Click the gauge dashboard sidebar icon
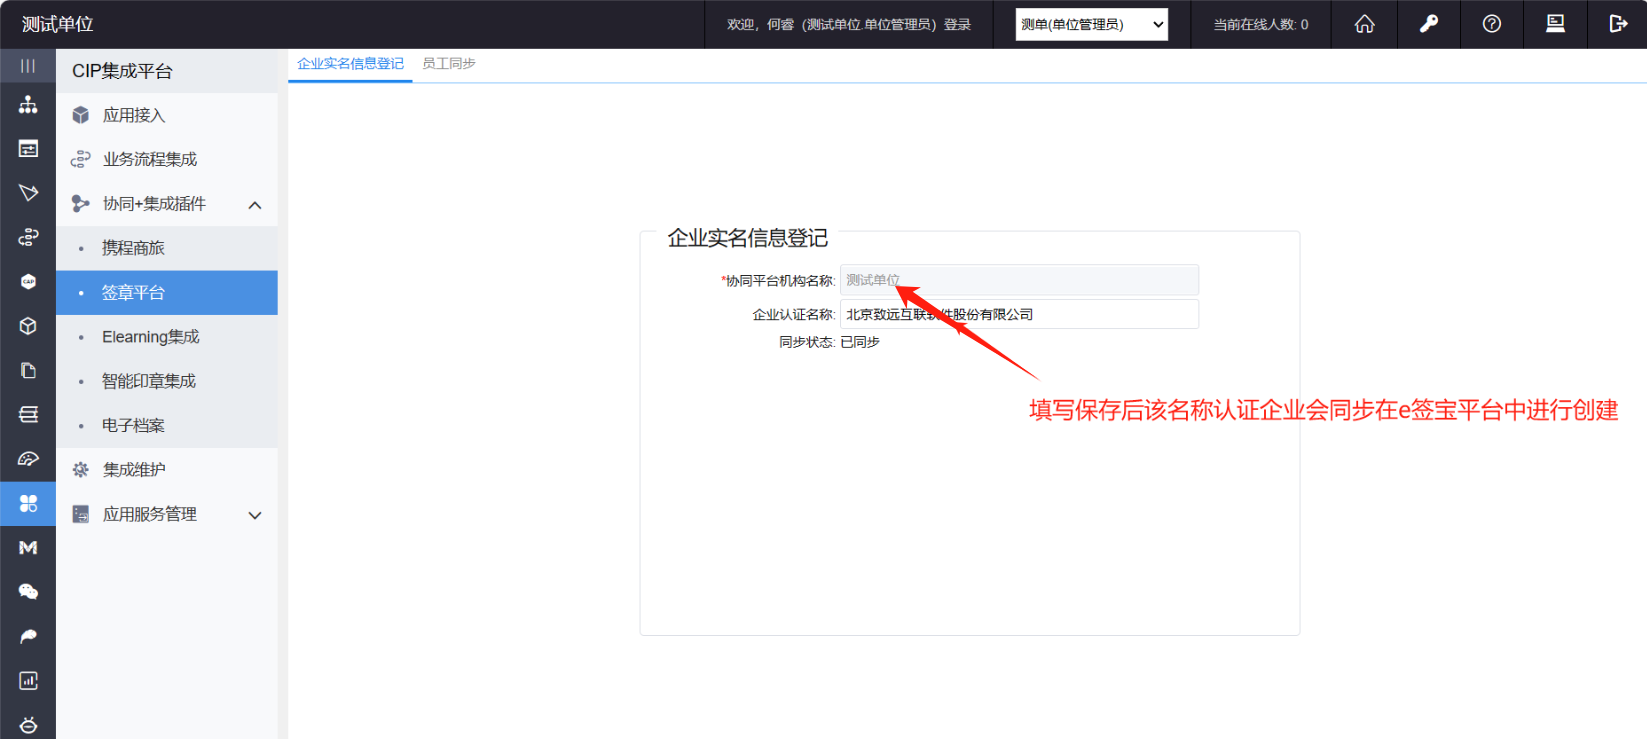 tap(28, 459)
